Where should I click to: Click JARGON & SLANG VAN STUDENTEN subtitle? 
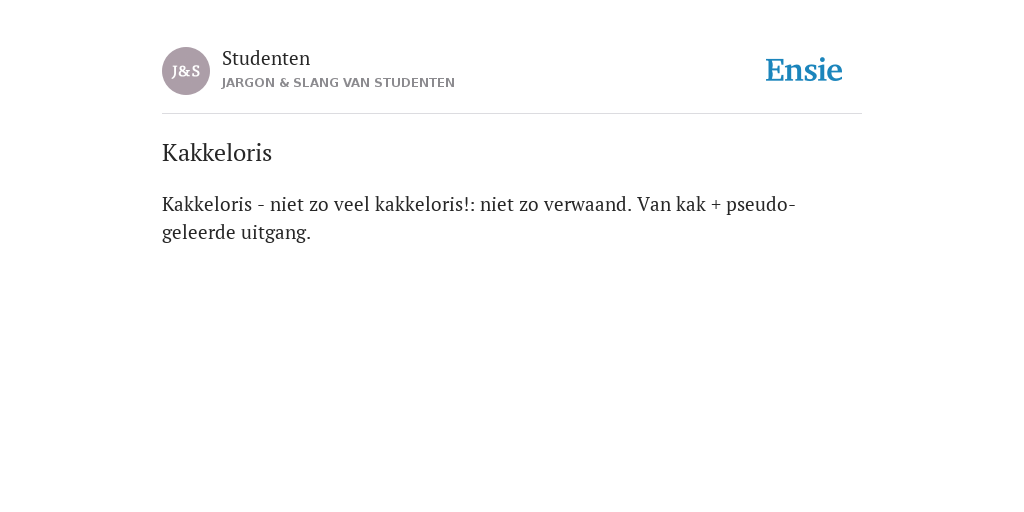(x=338, y=83)
